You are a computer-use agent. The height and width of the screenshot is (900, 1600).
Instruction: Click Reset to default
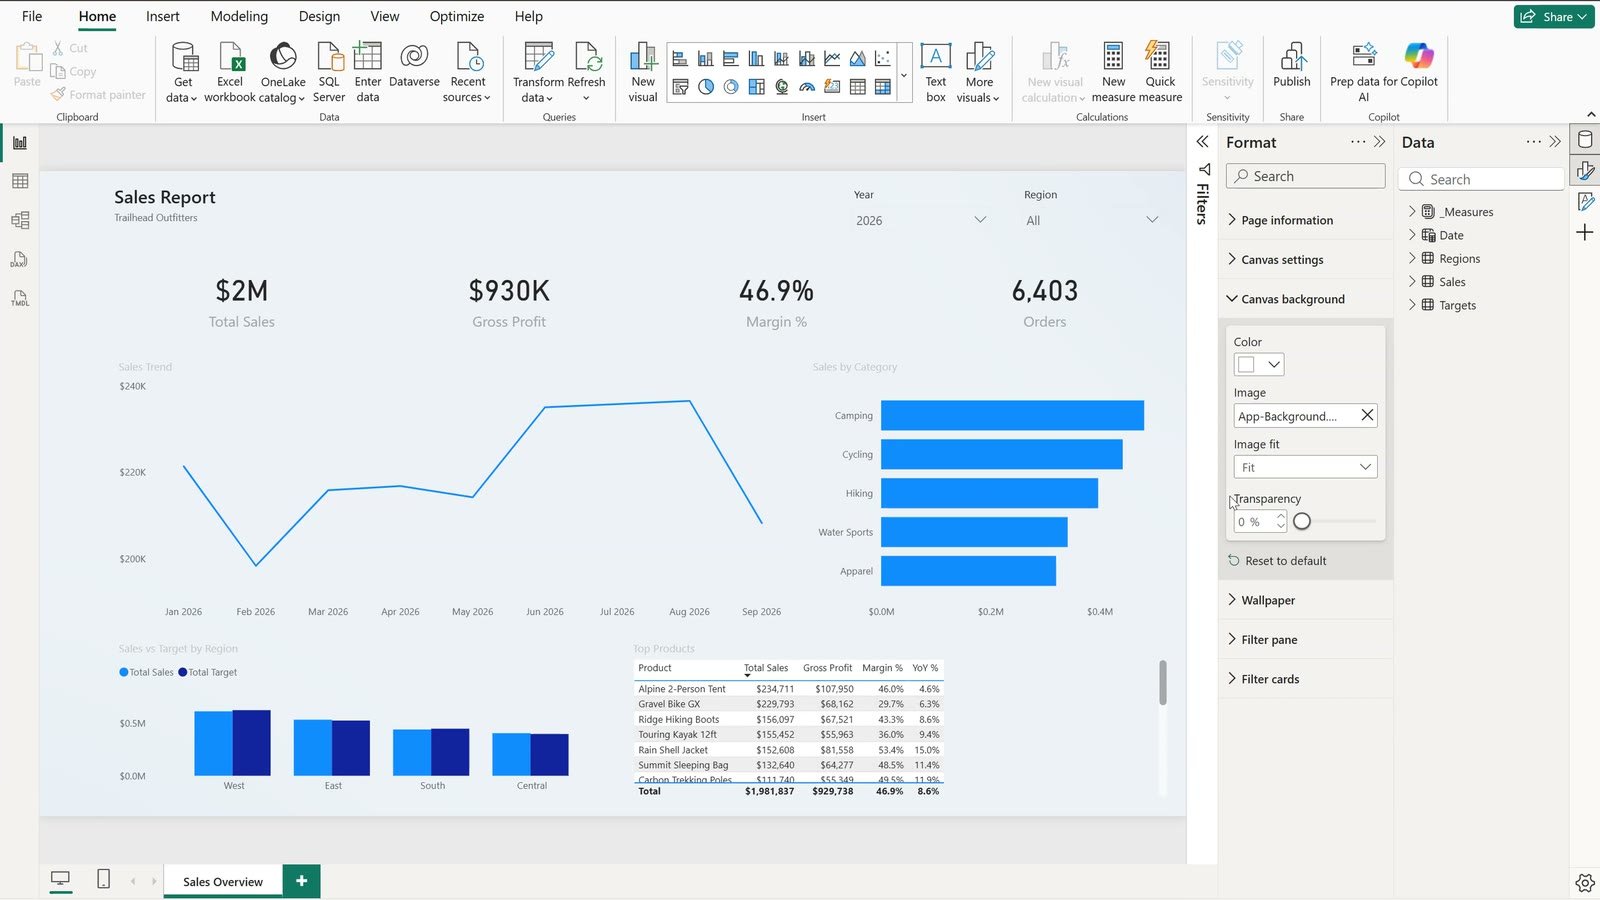pyautogui.click(x=1277, y=561)
